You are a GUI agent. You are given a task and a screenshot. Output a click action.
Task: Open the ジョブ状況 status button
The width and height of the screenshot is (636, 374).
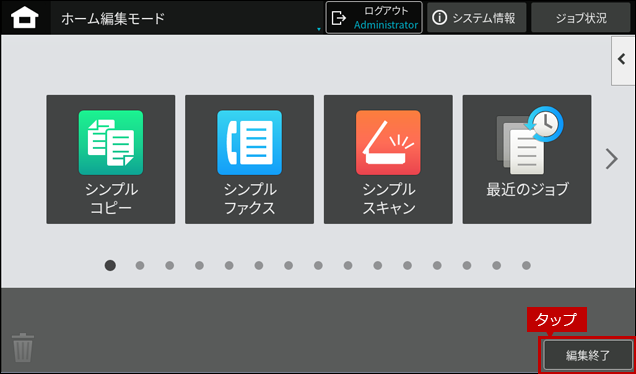coord(581,18)
